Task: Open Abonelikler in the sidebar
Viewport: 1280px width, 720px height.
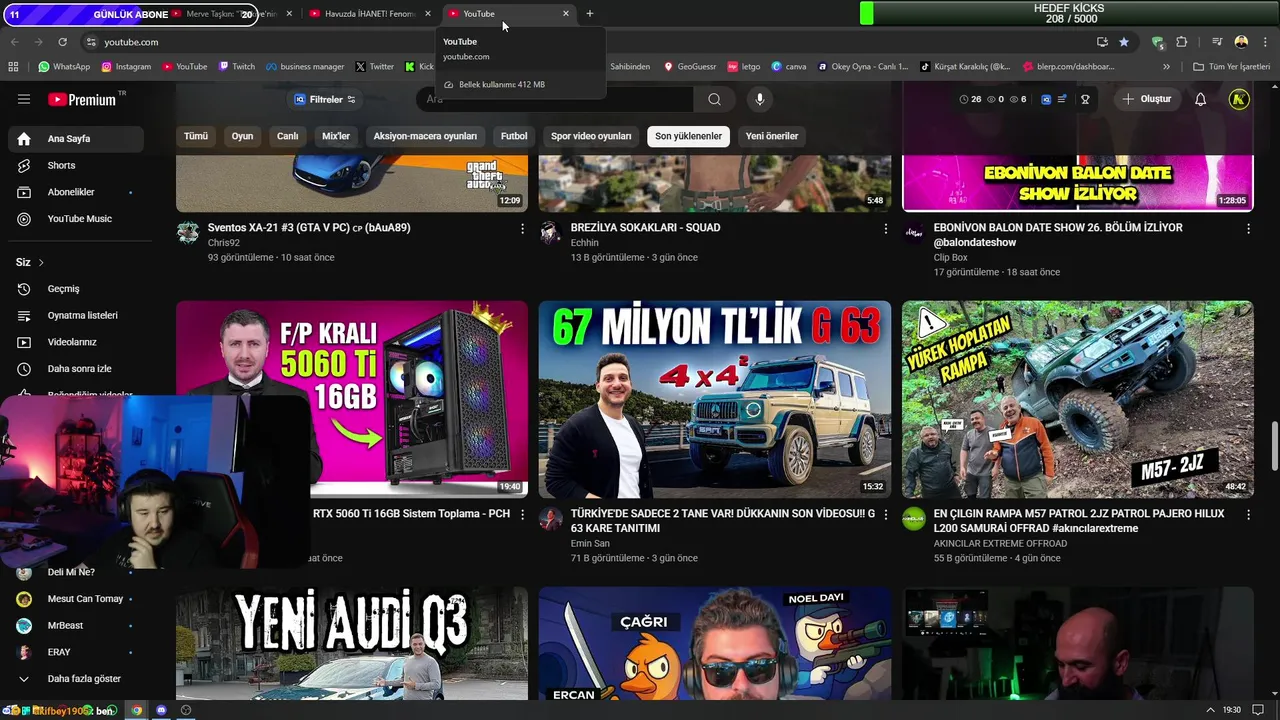Action: (76, 192)
